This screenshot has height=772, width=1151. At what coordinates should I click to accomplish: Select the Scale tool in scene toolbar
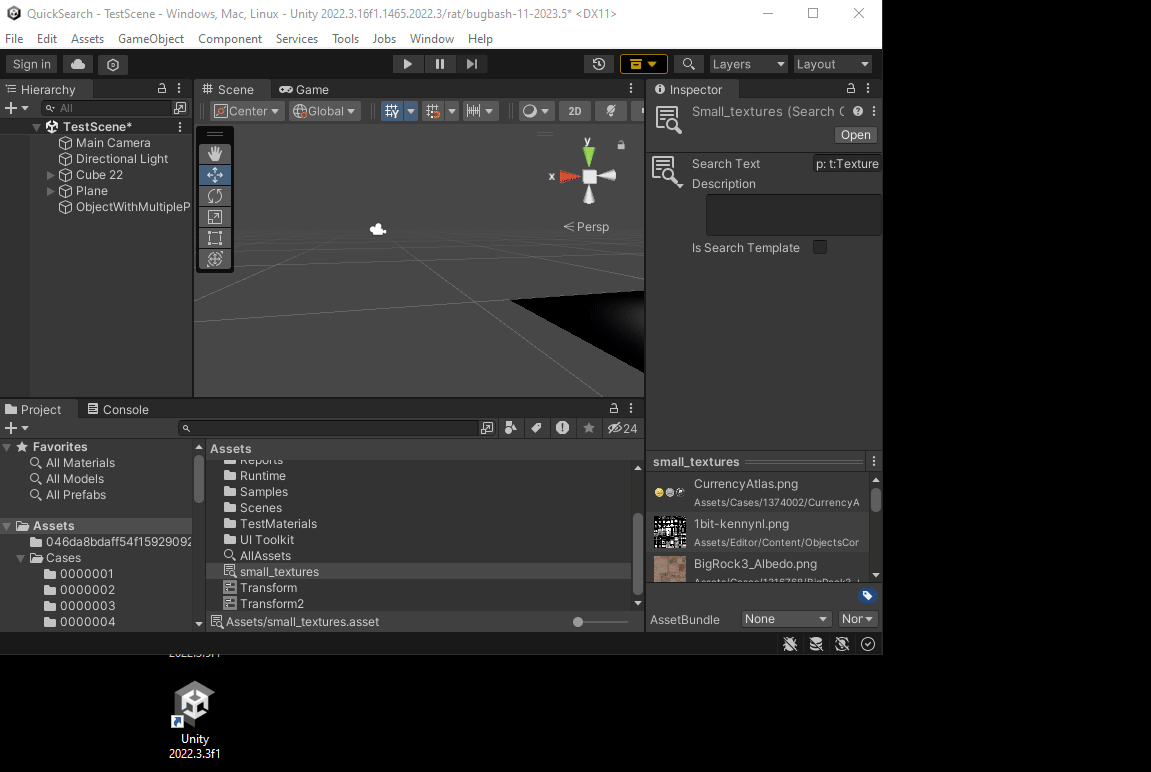215,217
